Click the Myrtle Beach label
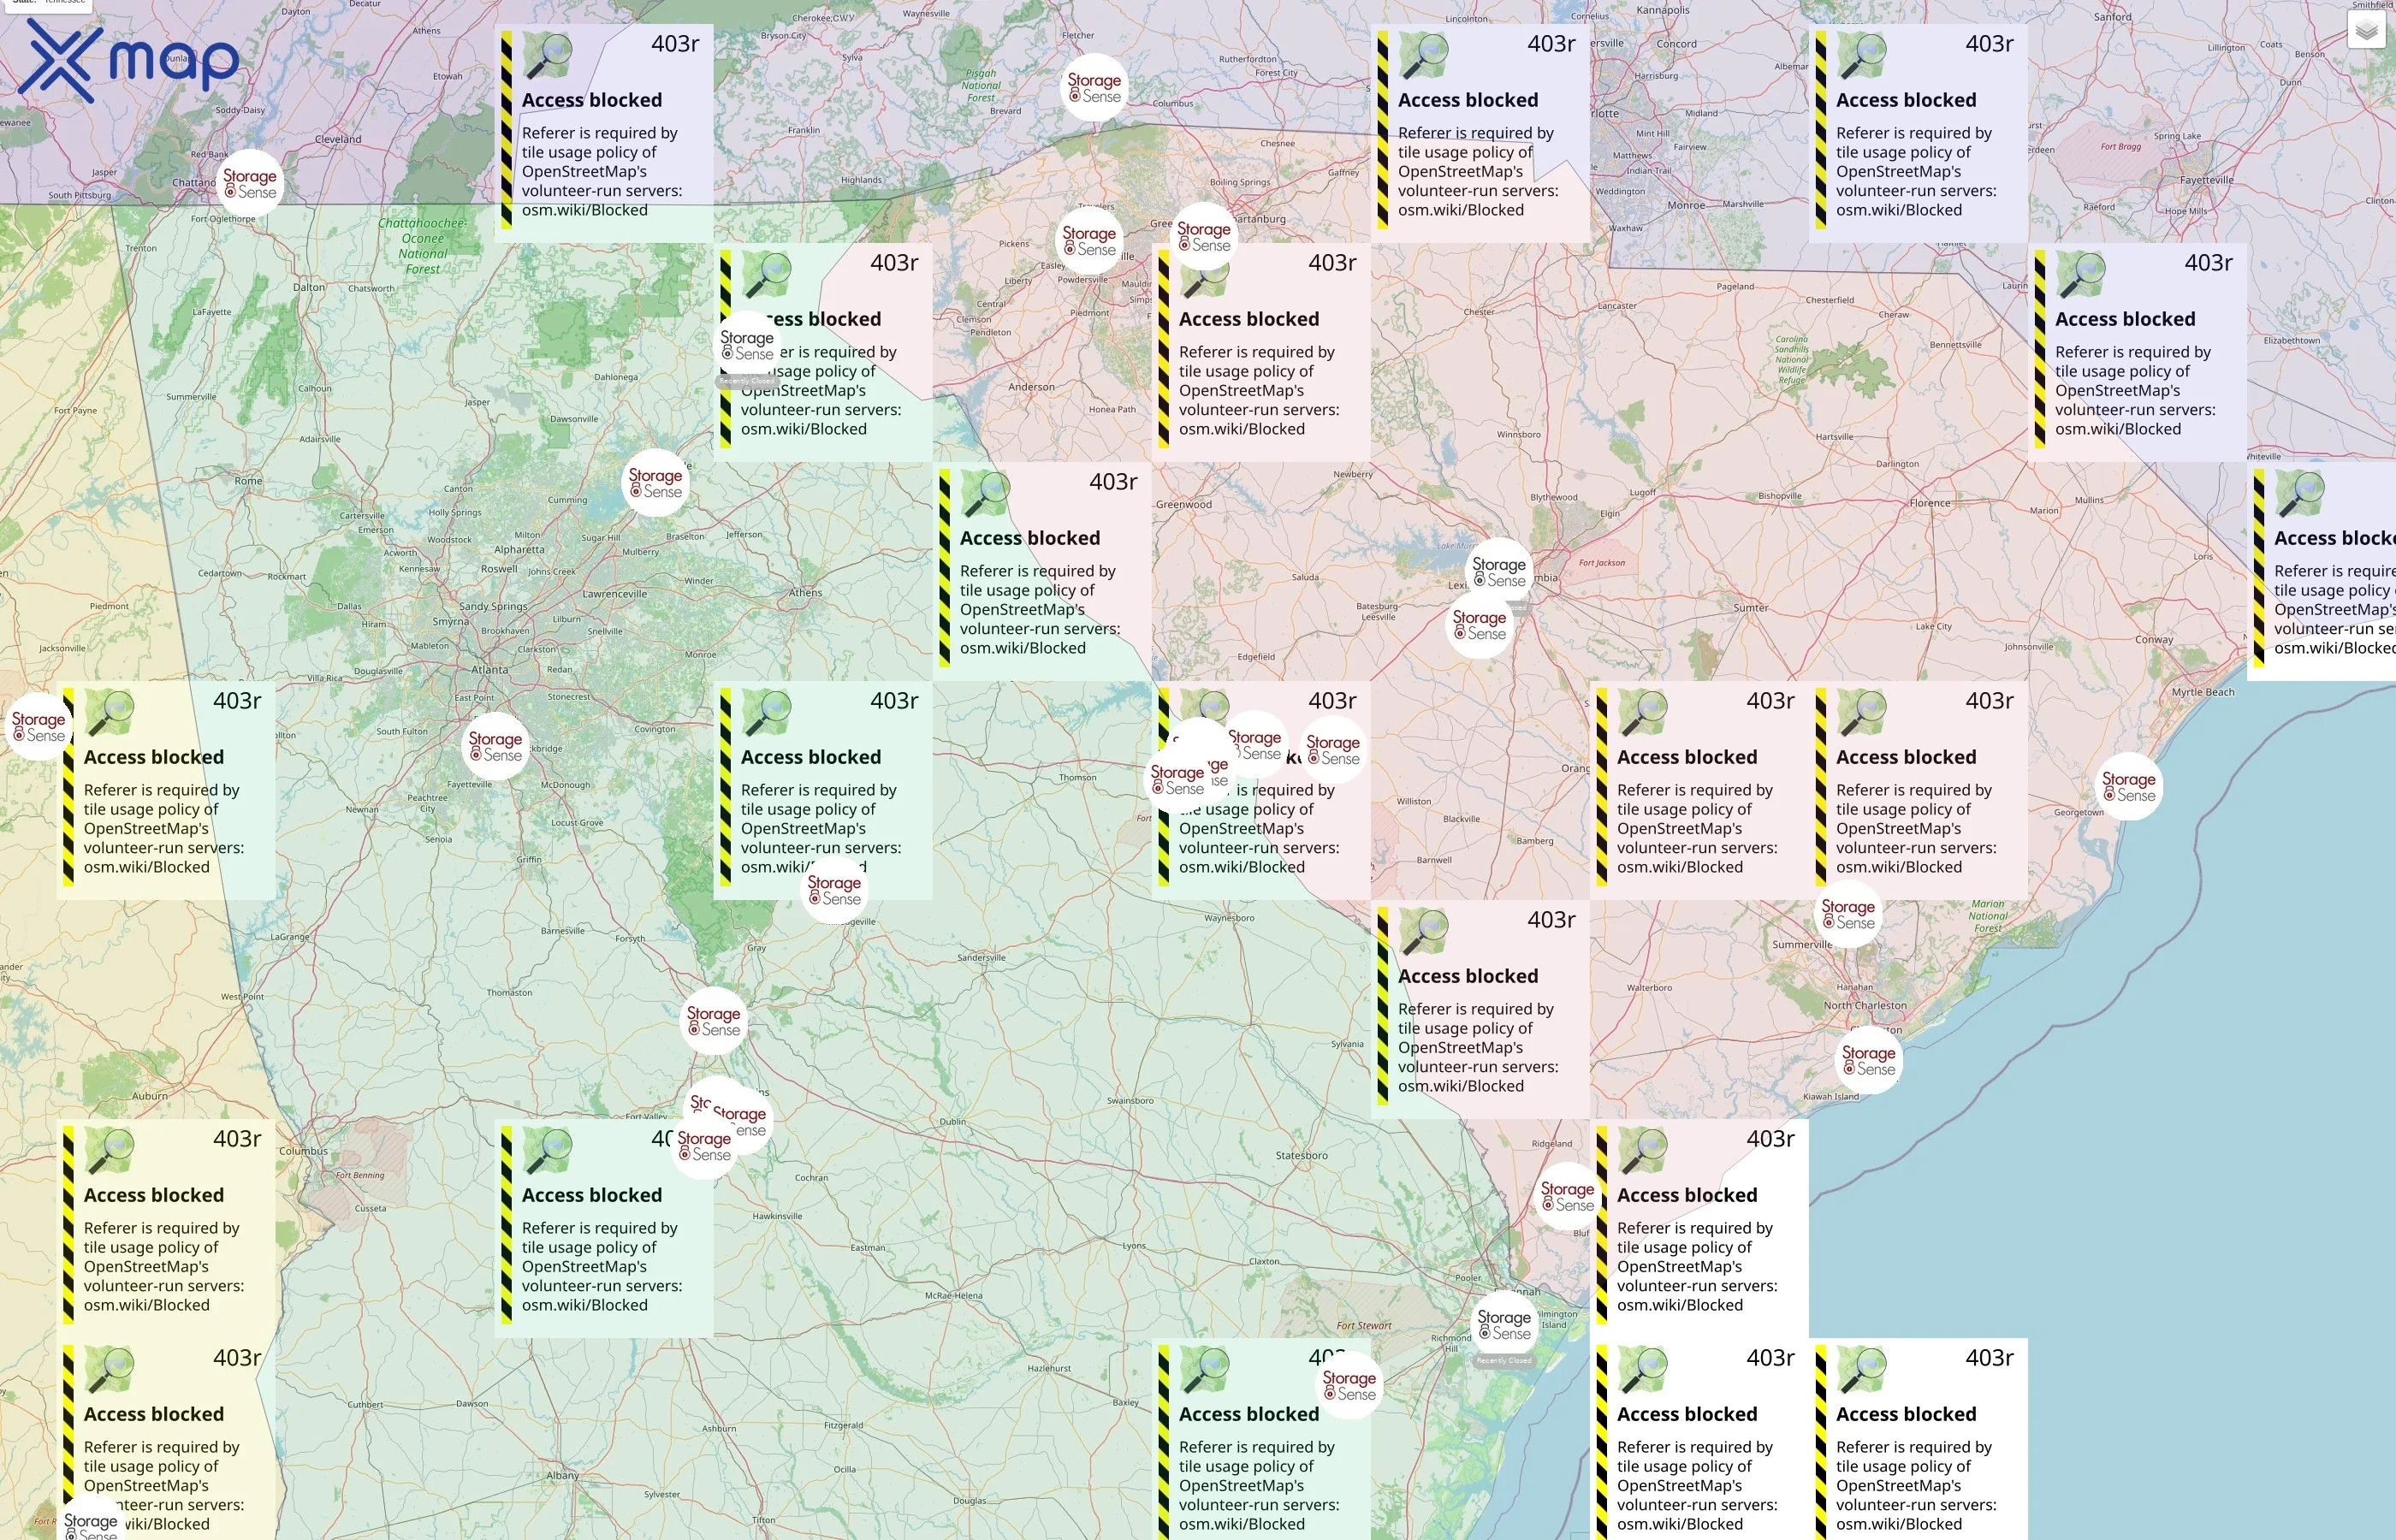 click(x=2203, y=692)
